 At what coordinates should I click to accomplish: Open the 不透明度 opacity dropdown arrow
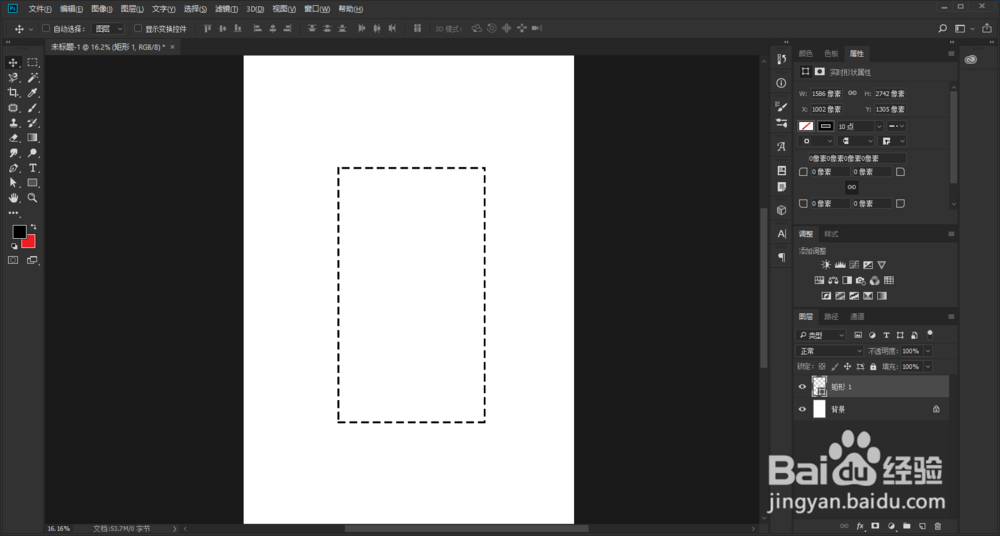928,351
